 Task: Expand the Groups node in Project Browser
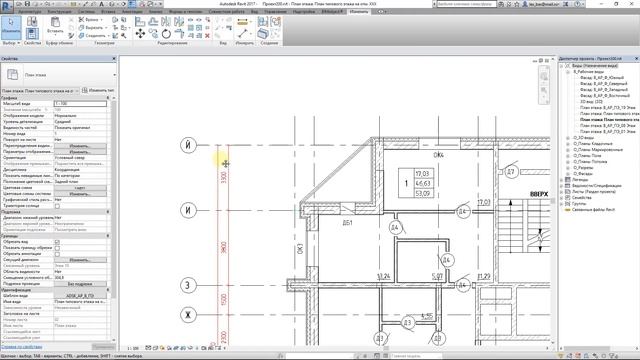click(x=562, y=204)
